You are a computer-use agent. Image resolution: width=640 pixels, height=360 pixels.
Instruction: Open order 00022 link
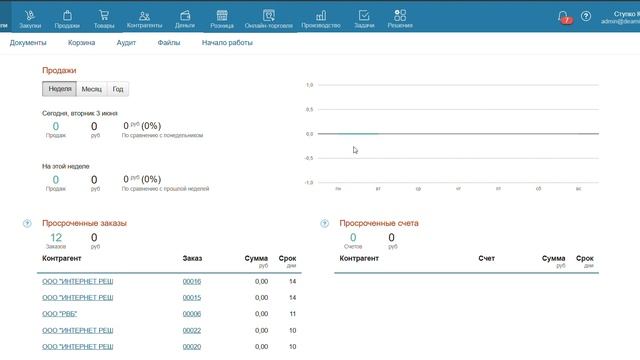pos(192,330)
